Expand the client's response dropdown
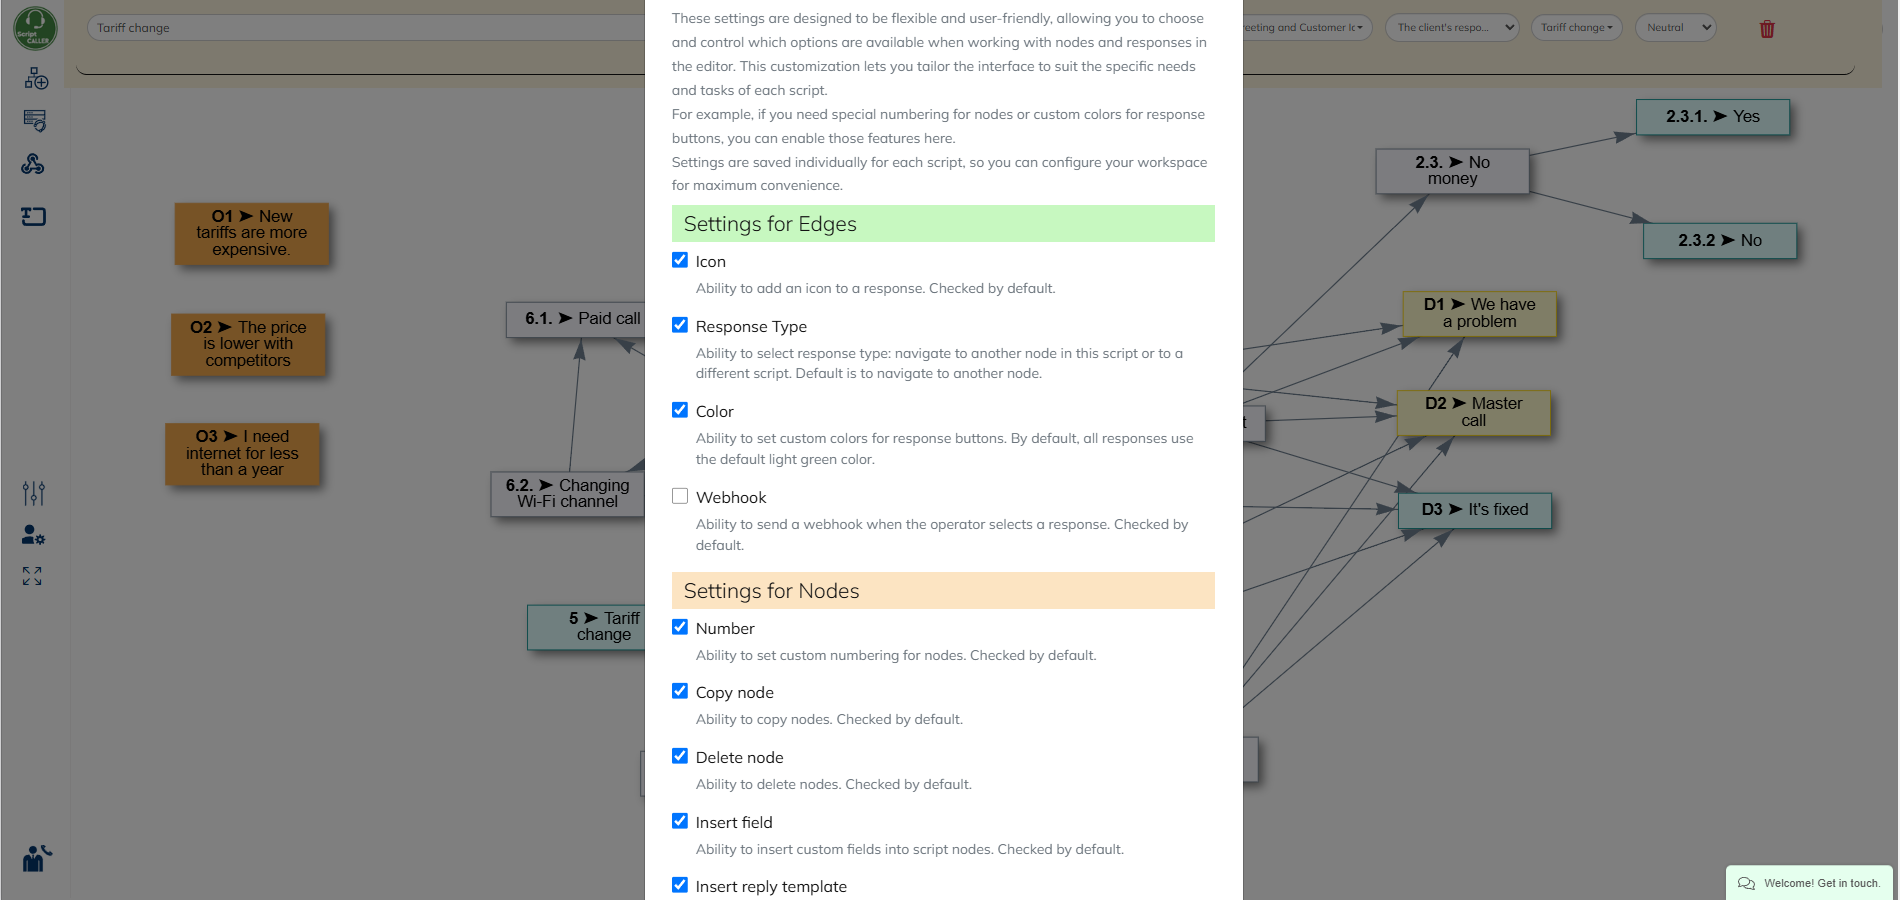1900x900 pixels. (1451, 27)
